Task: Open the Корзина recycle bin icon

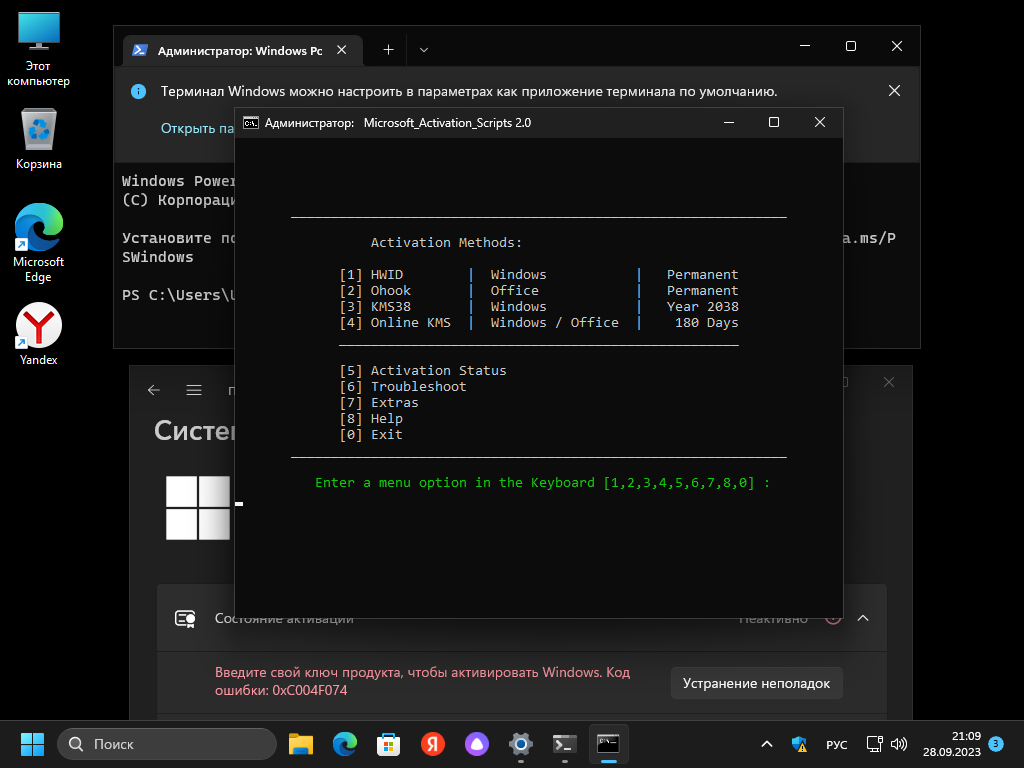Action: tap(39, 139)
